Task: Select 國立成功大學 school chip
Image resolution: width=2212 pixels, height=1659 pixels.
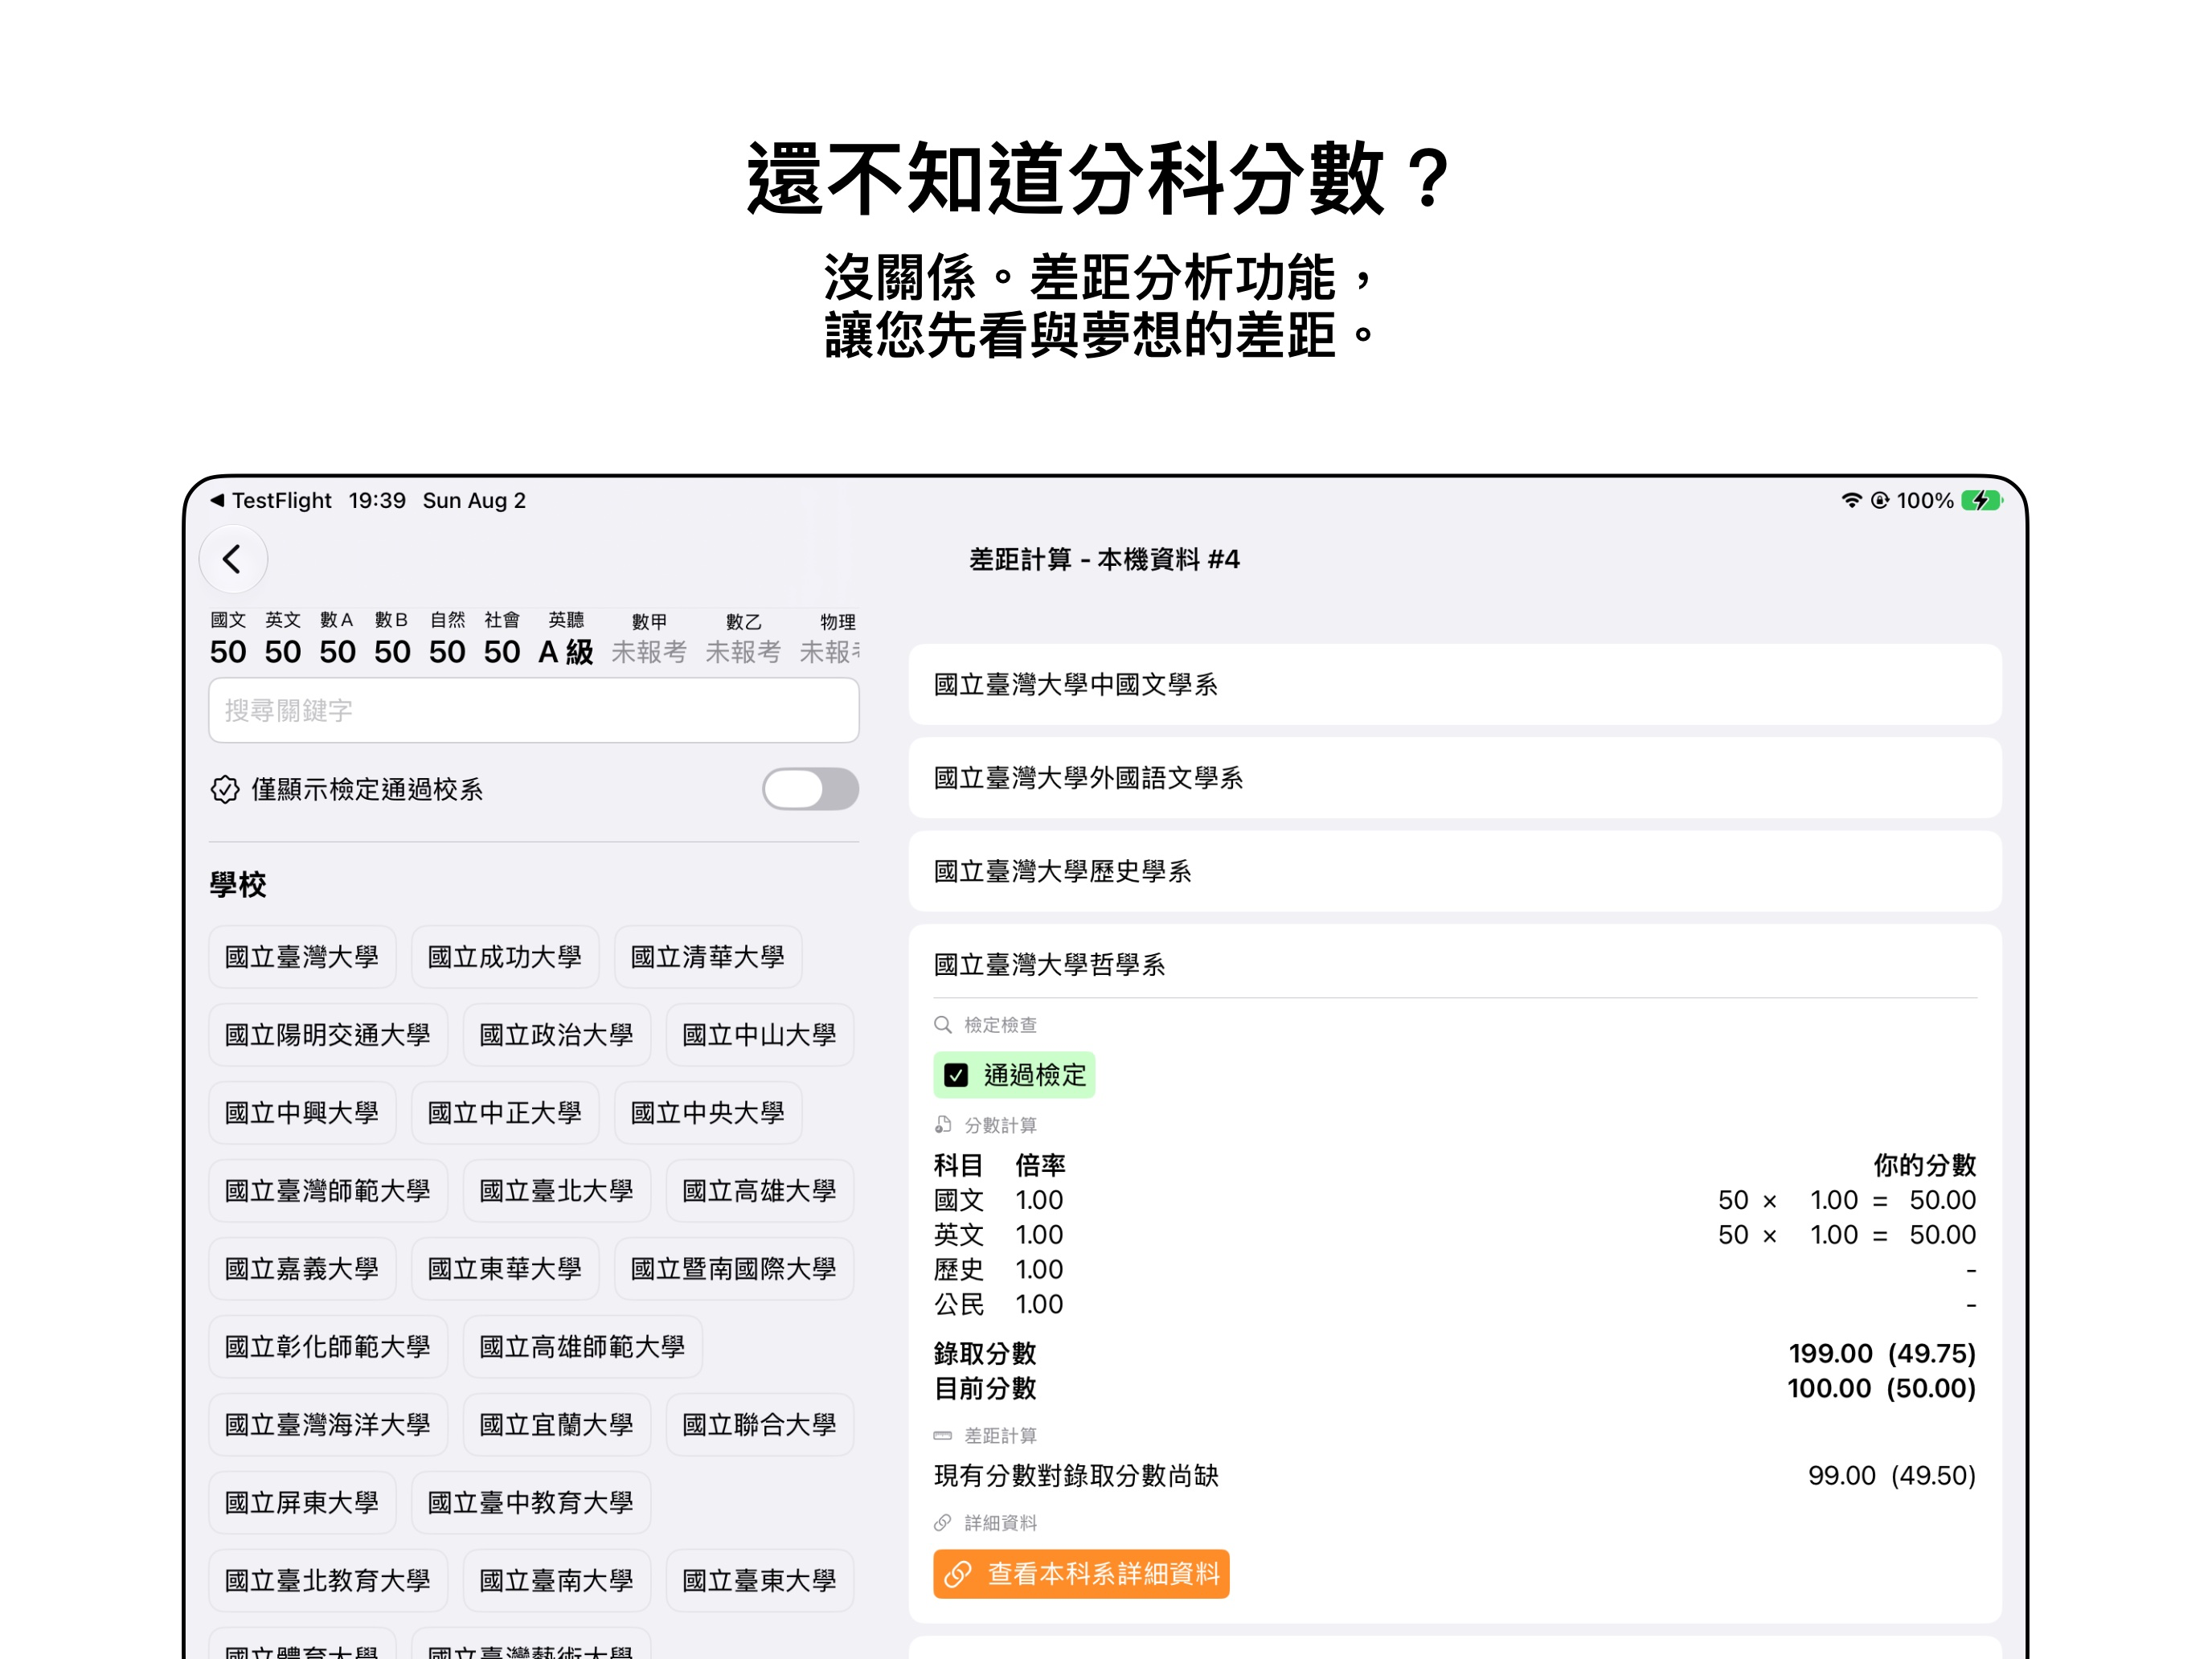Action: click(505, 957)
